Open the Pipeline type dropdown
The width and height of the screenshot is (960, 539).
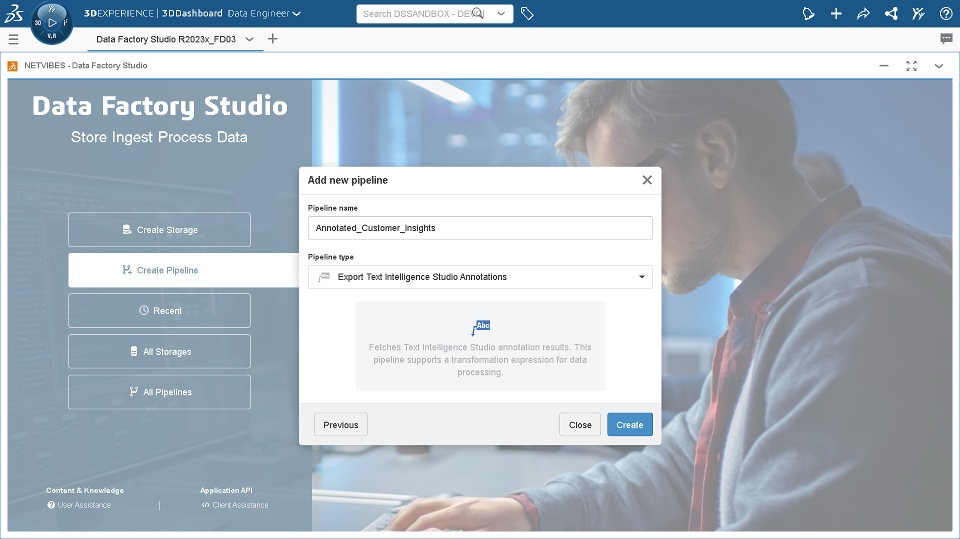click(480, 277)
